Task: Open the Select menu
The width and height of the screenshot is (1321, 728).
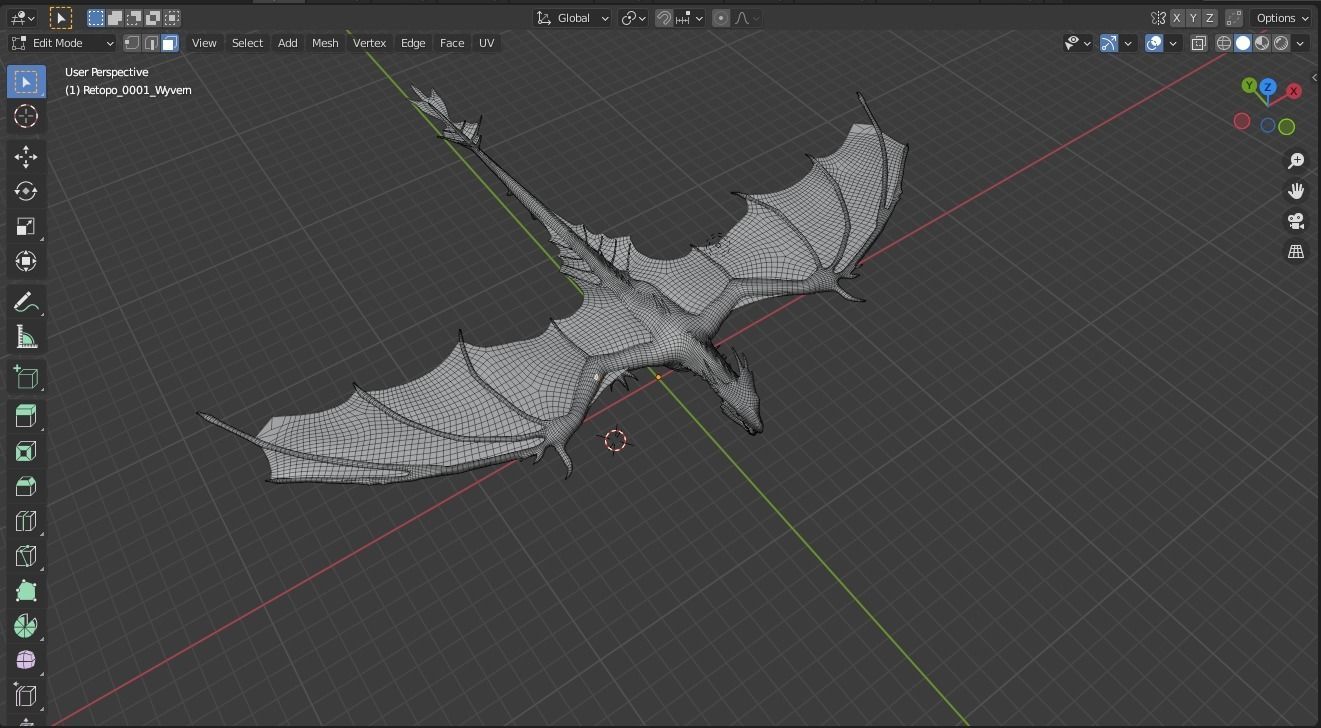Action: click(247, 43)
